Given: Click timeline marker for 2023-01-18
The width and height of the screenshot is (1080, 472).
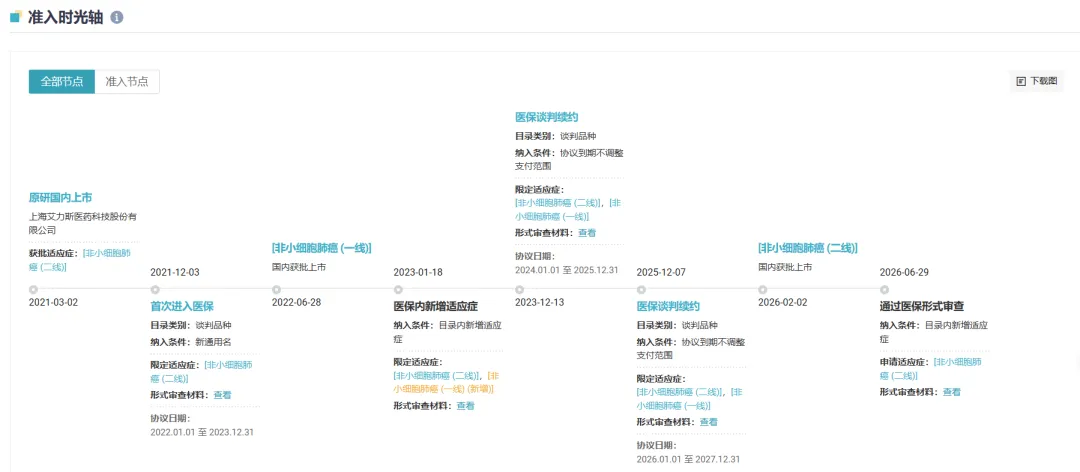Looking at the screenshot, I should 398,289.
